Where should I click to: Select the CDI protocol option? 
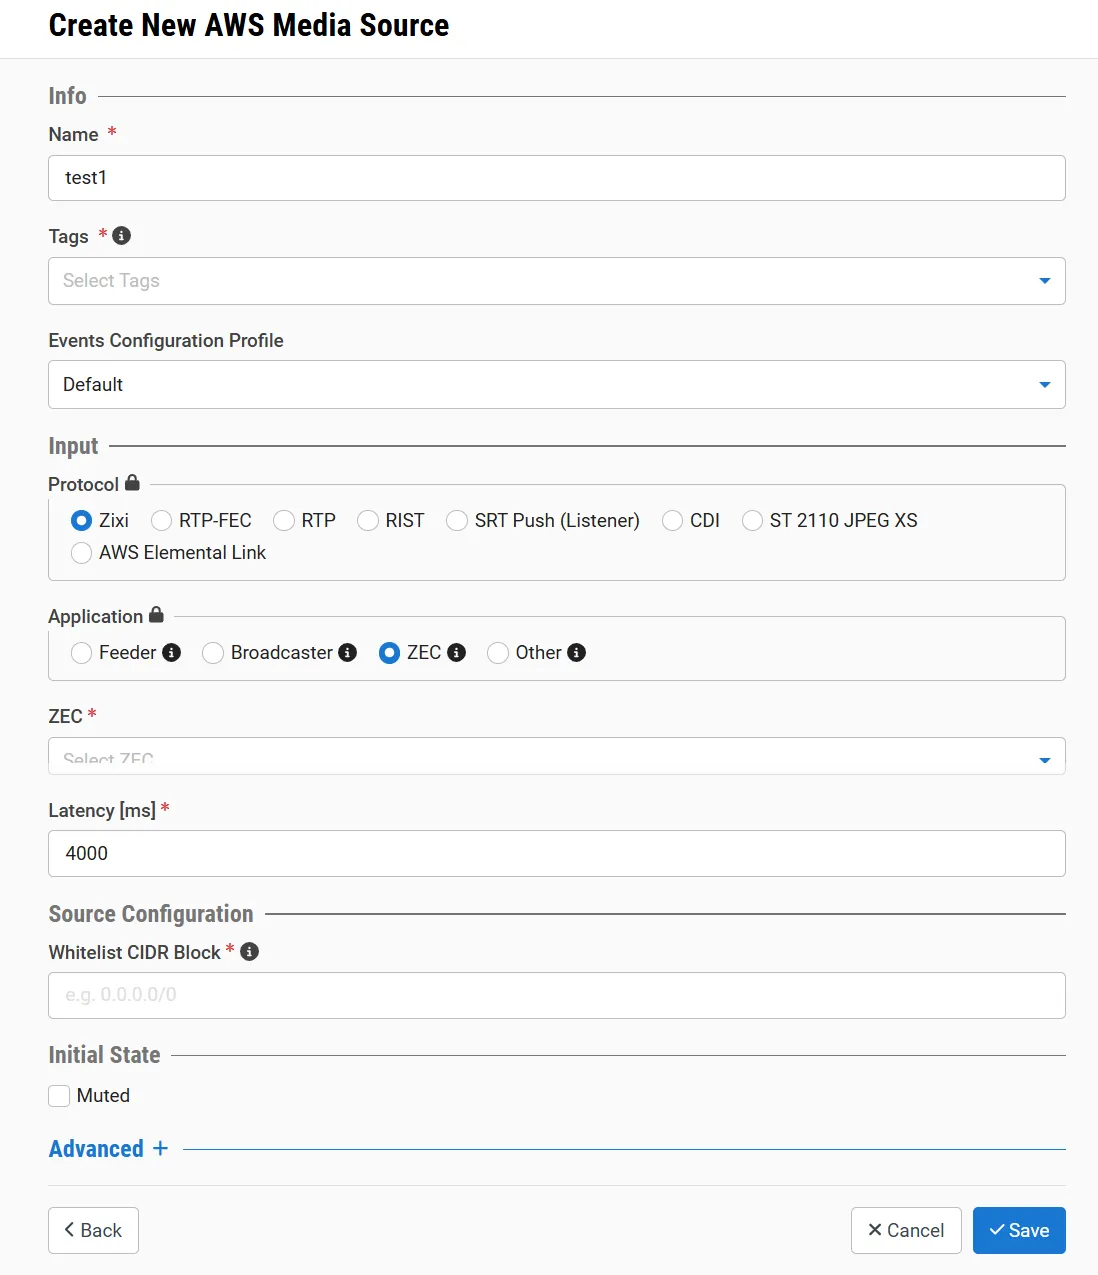[672, 521]
